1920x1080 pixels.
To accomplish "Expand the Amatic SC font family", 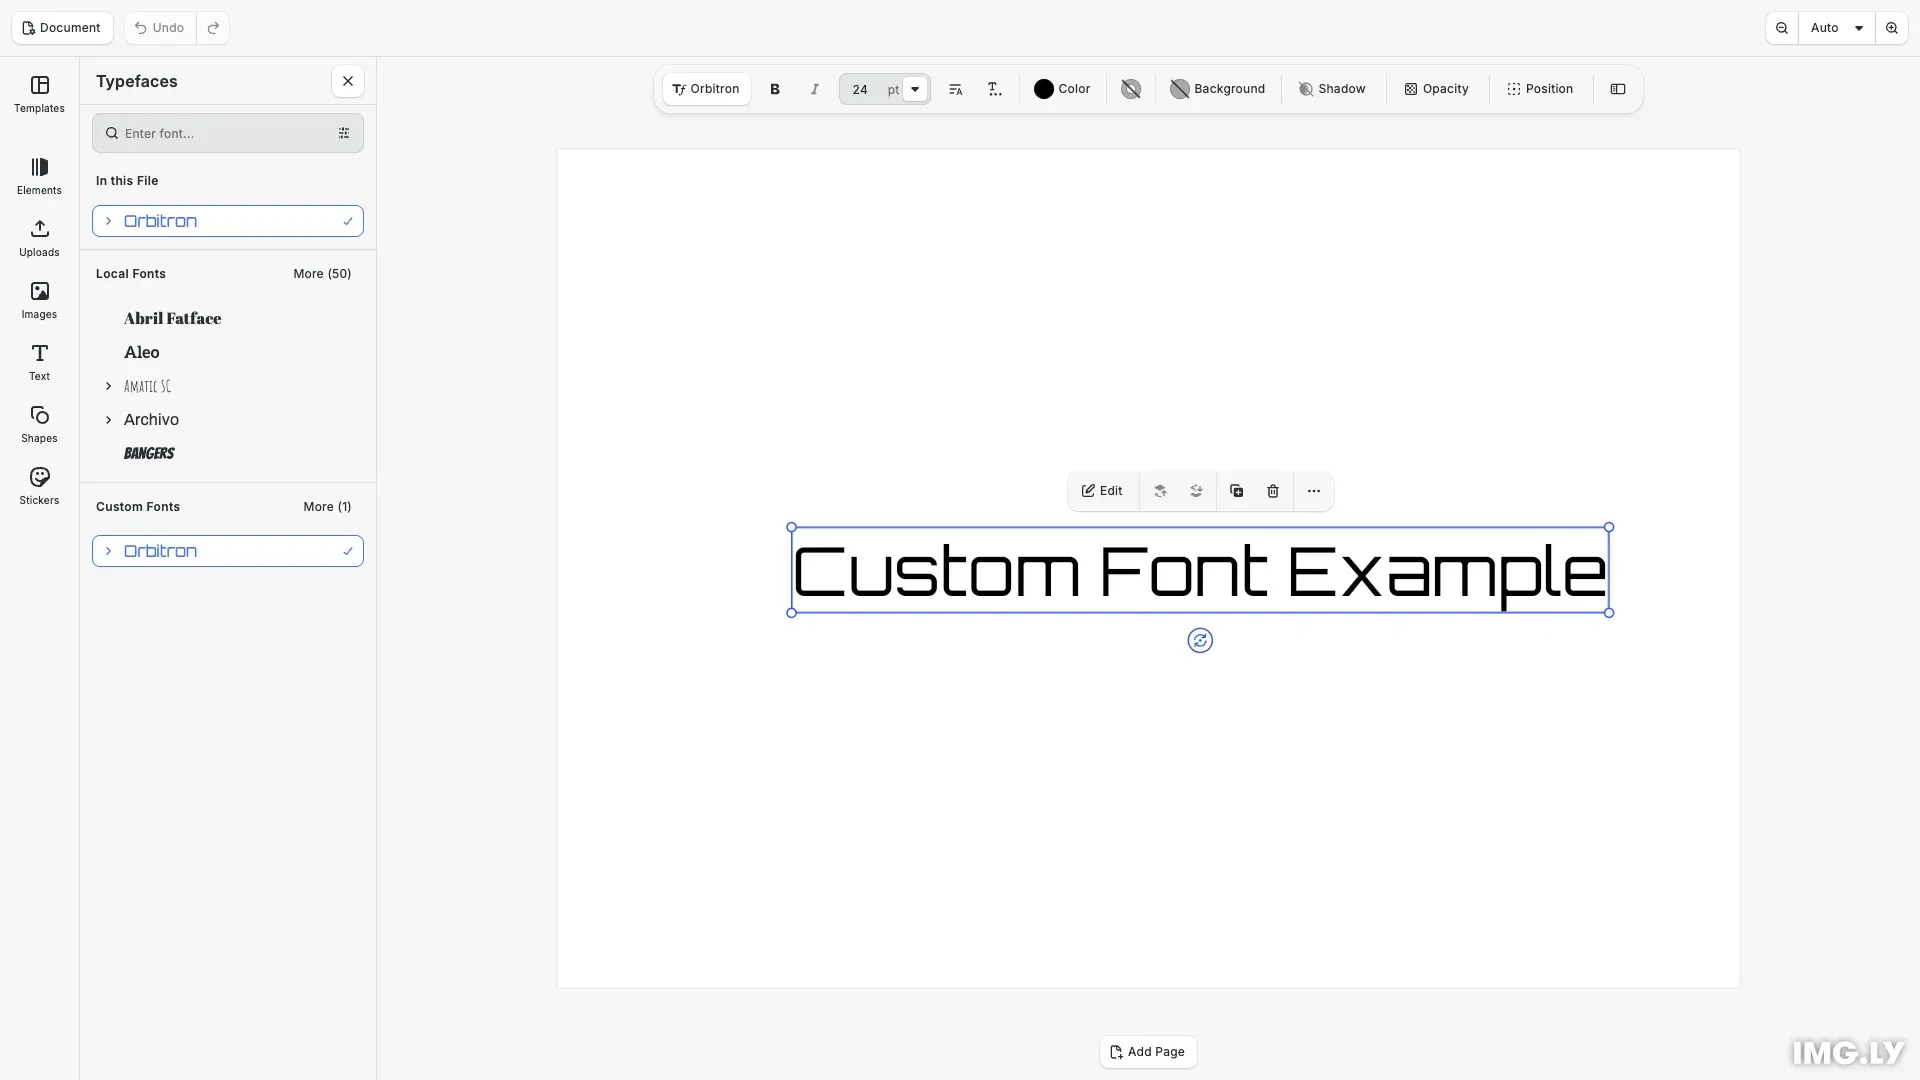I will point(109,386).
